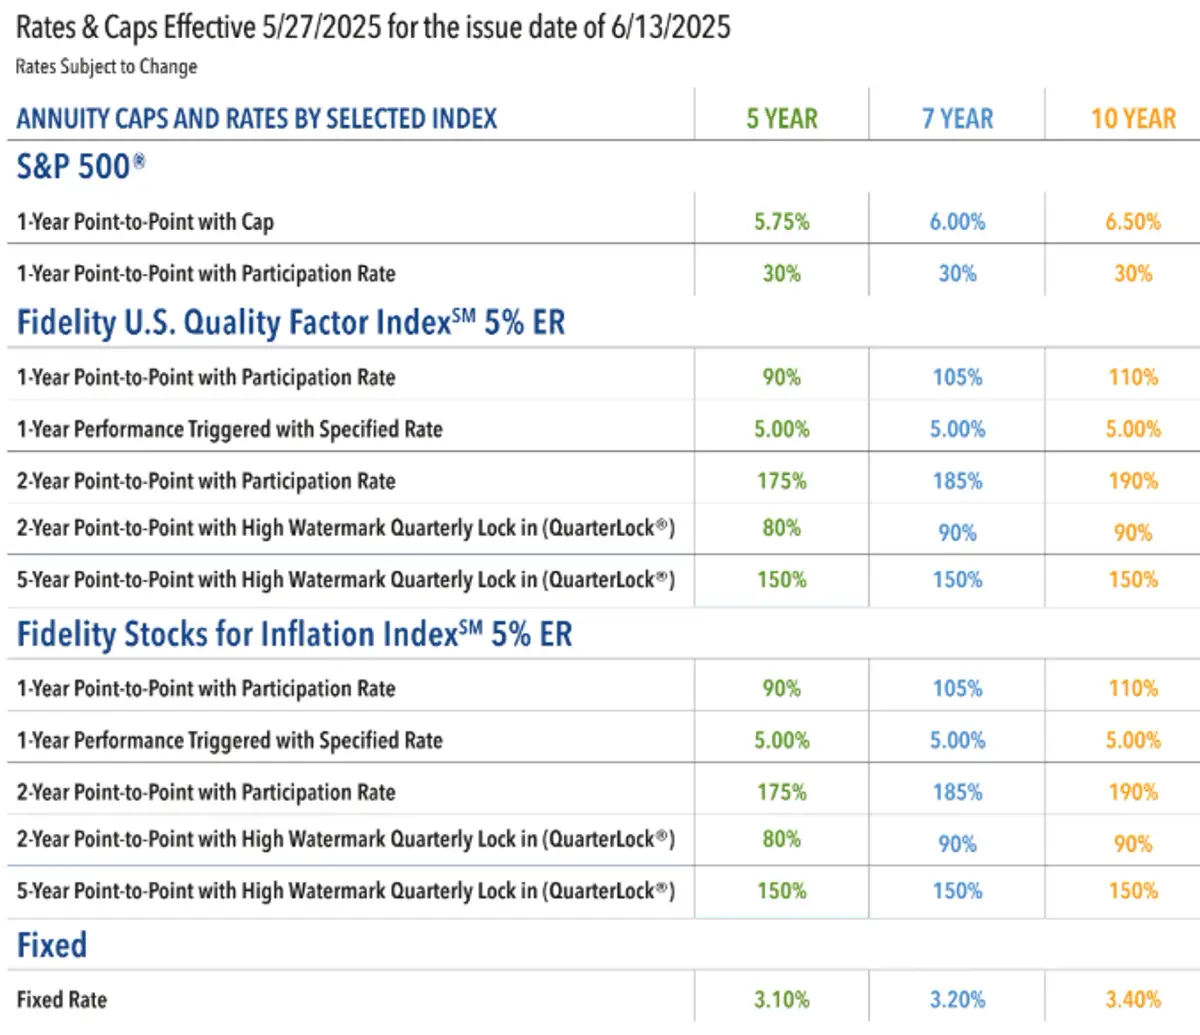Viewport: 1200px width, 1035px height.
Task: Click the Fixed section heading
Action: click(52, 946)
